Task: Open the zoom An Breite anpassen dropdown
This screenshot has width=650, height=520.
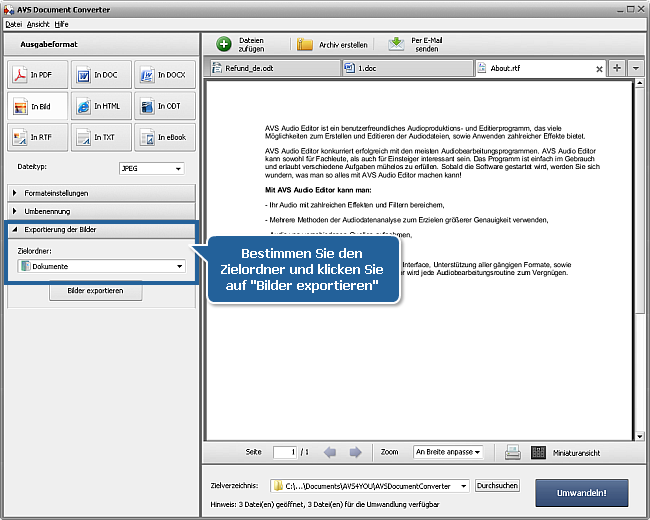Action: [448, 452]
